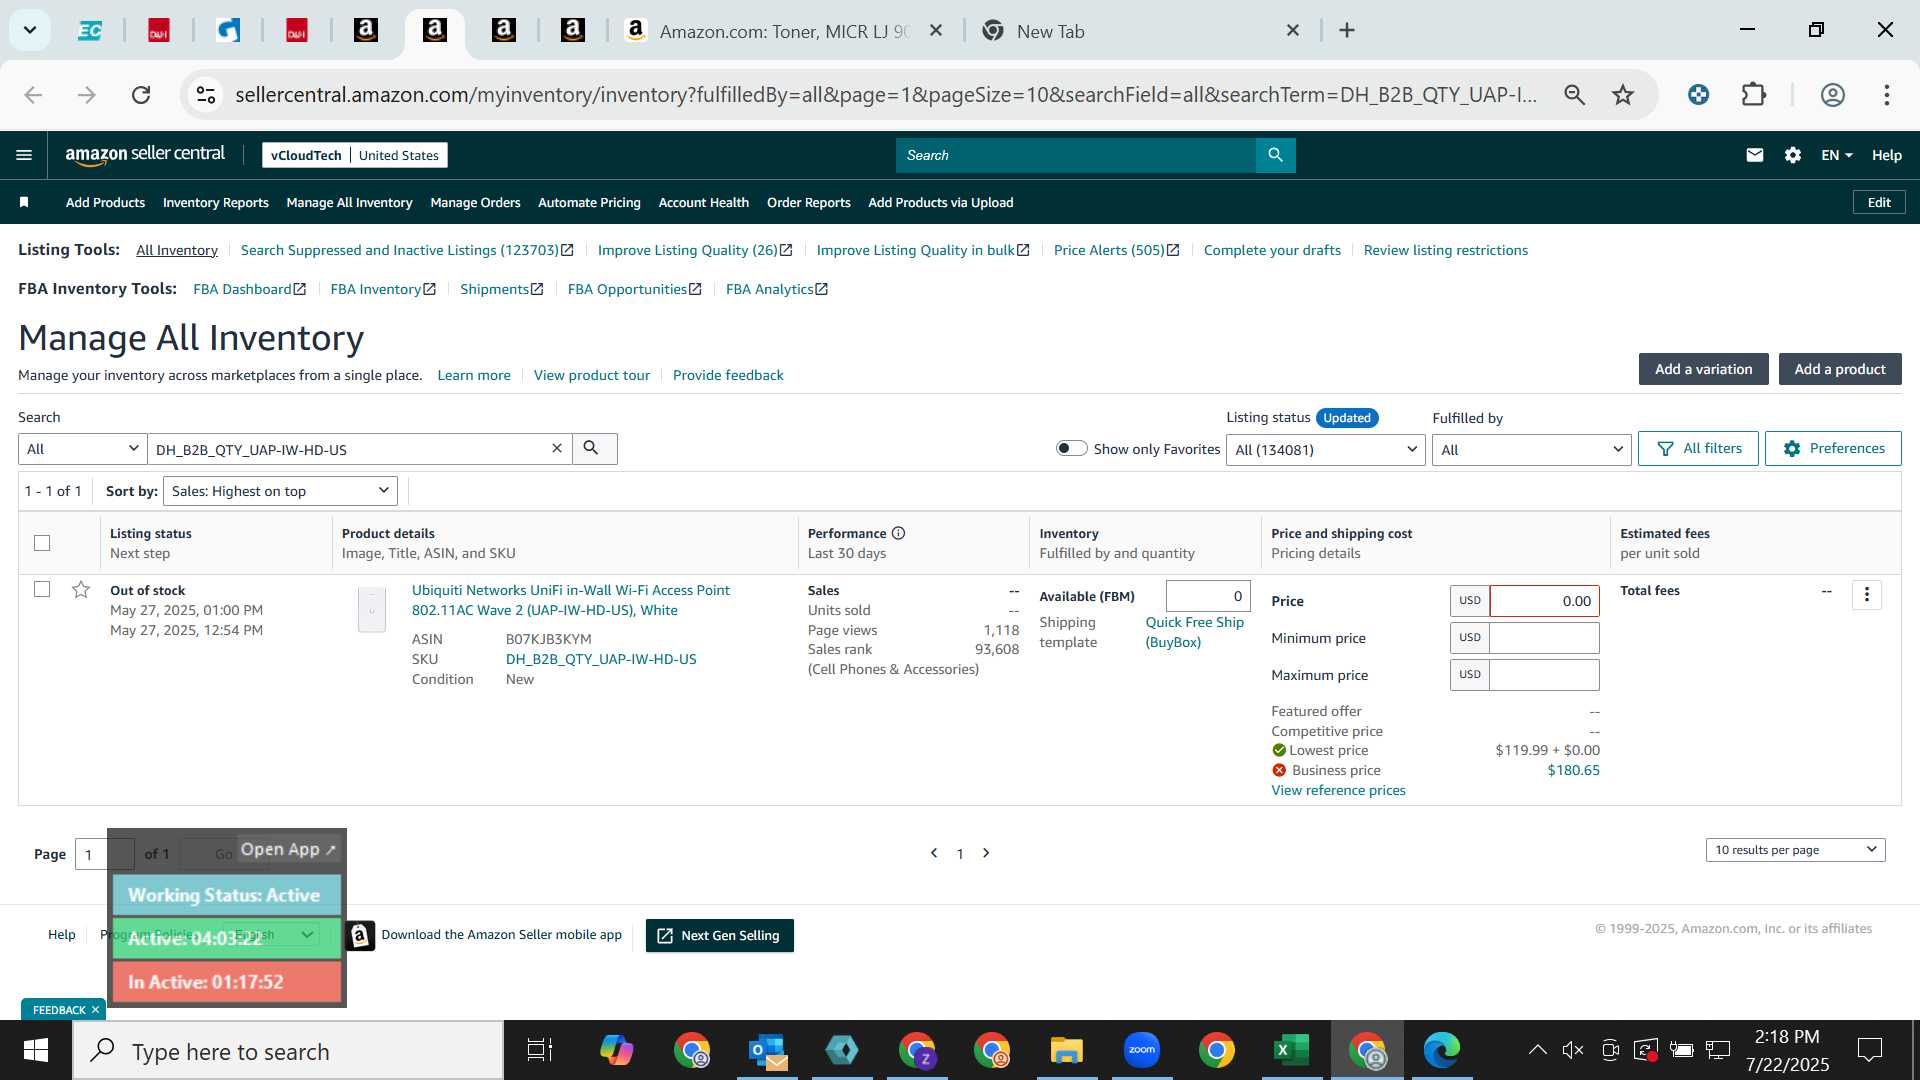
Task: Favorite the Ubiquiti listing with star
Action: [81, 590]
